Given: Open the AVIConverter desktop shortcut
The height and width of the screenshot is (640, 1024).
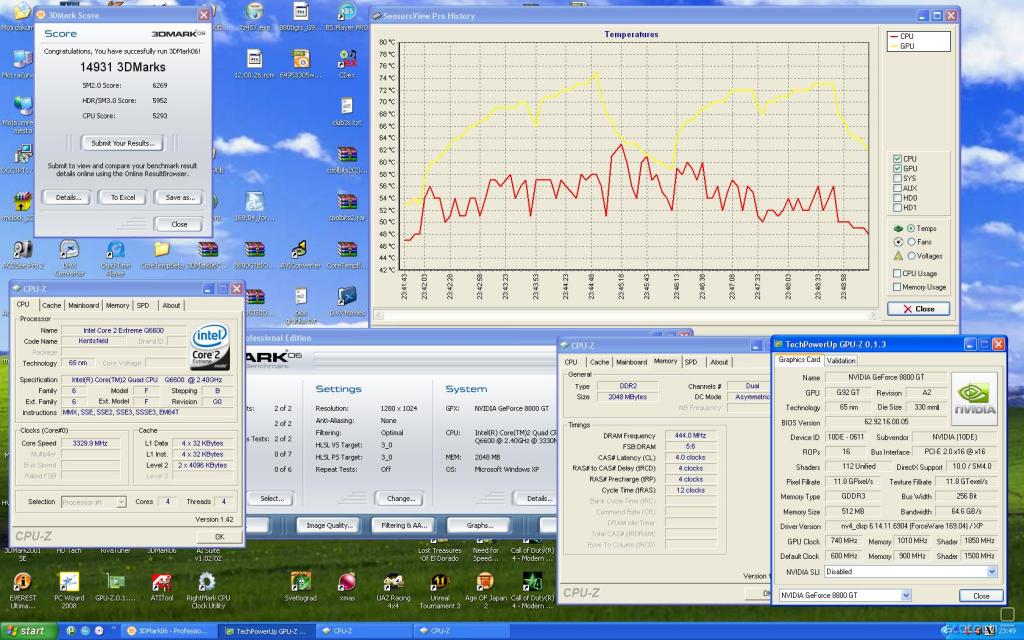Looking at the screenshot, I should pyautogui.click(x=300, y=255).
